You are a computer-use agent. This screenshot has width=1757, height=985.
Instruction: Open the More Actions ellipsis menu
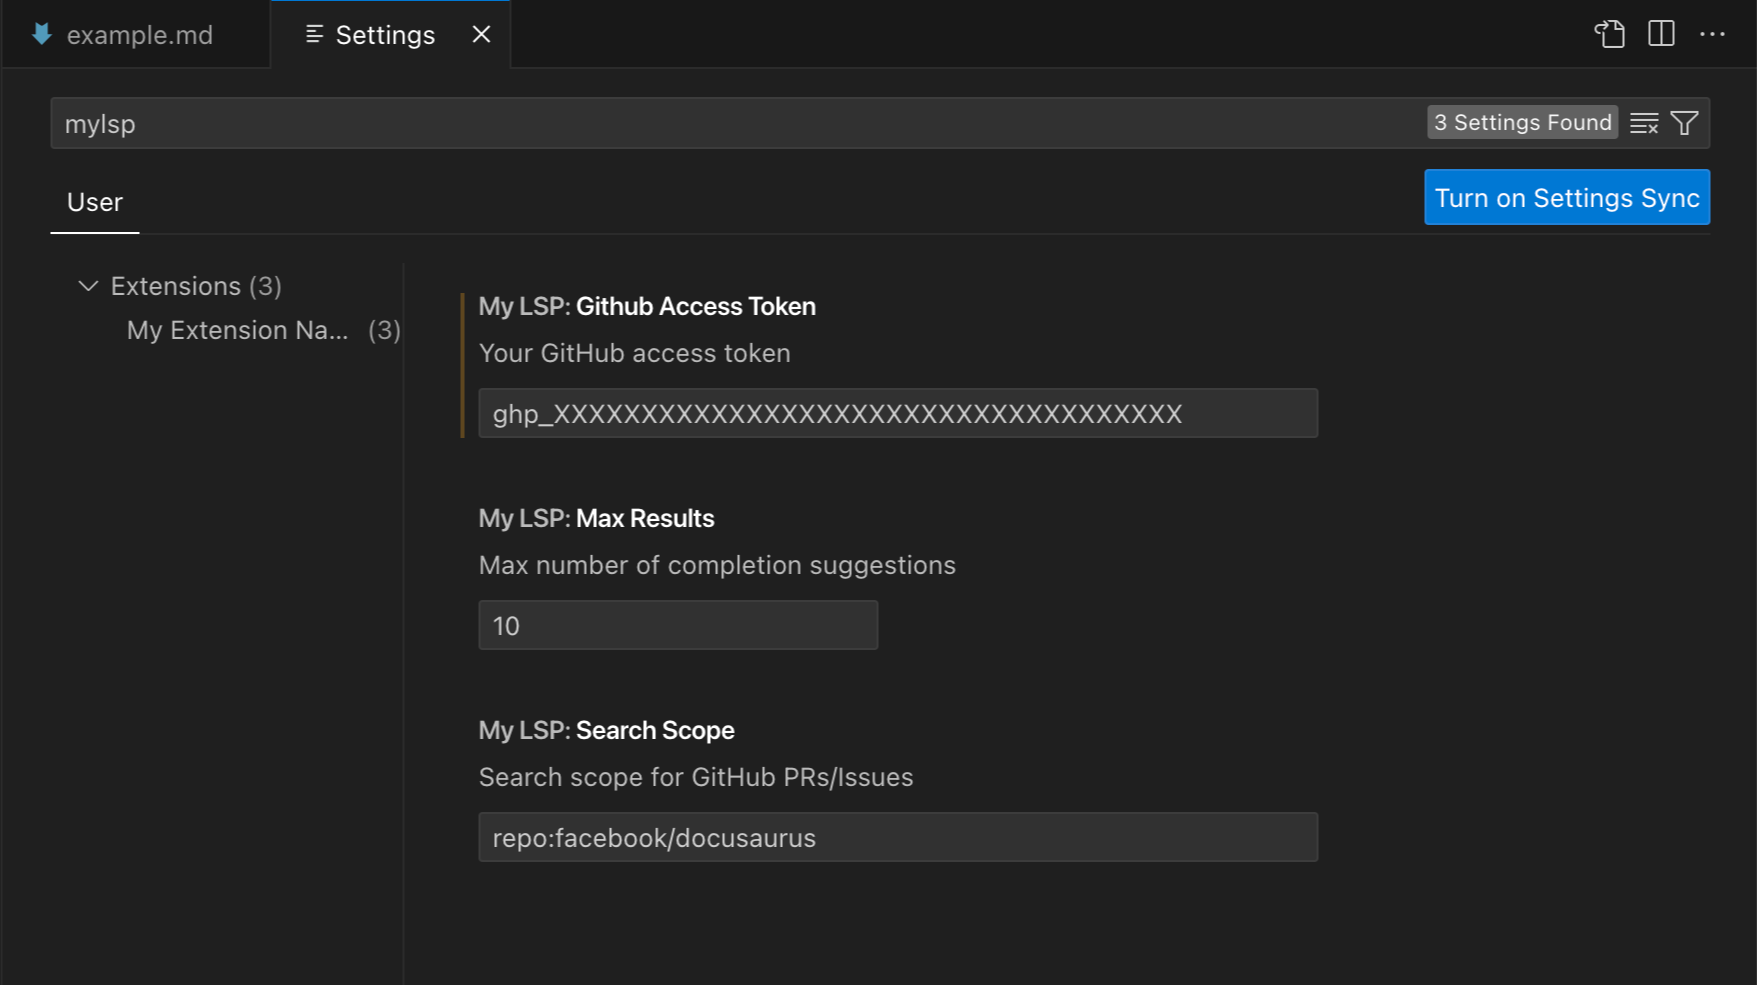(x=1712, y=34)
